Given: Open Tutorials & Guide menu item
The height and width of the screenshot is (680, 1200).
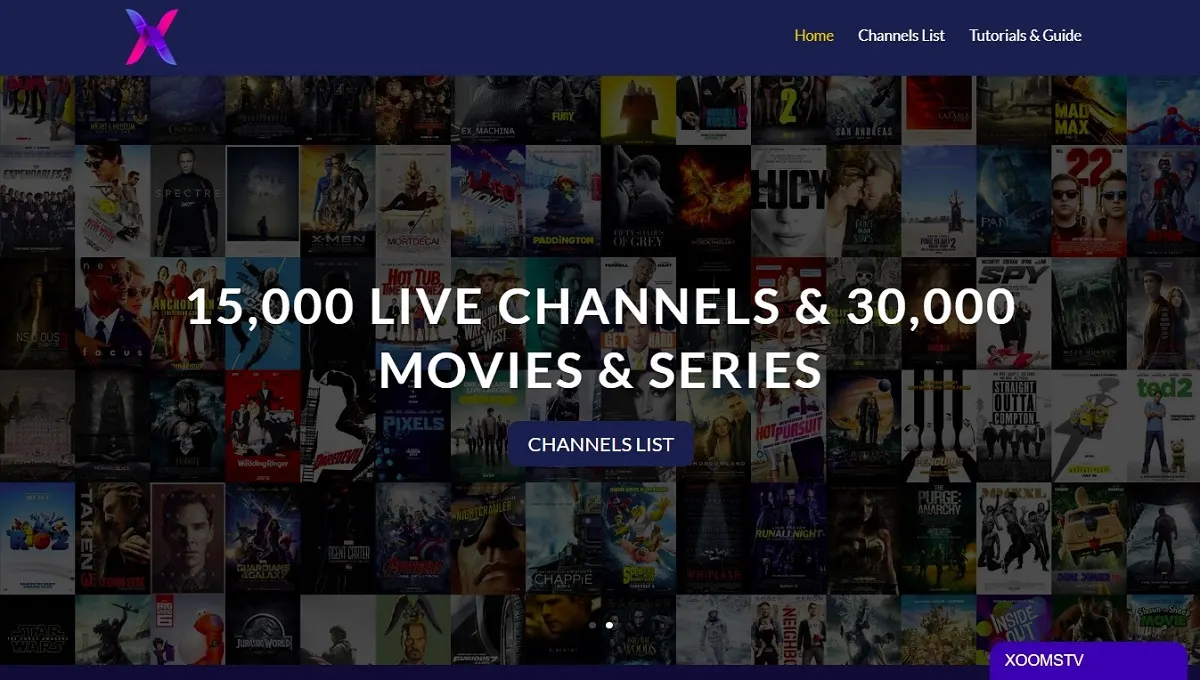Looking at the screenshot, I should pos(1025,35).
